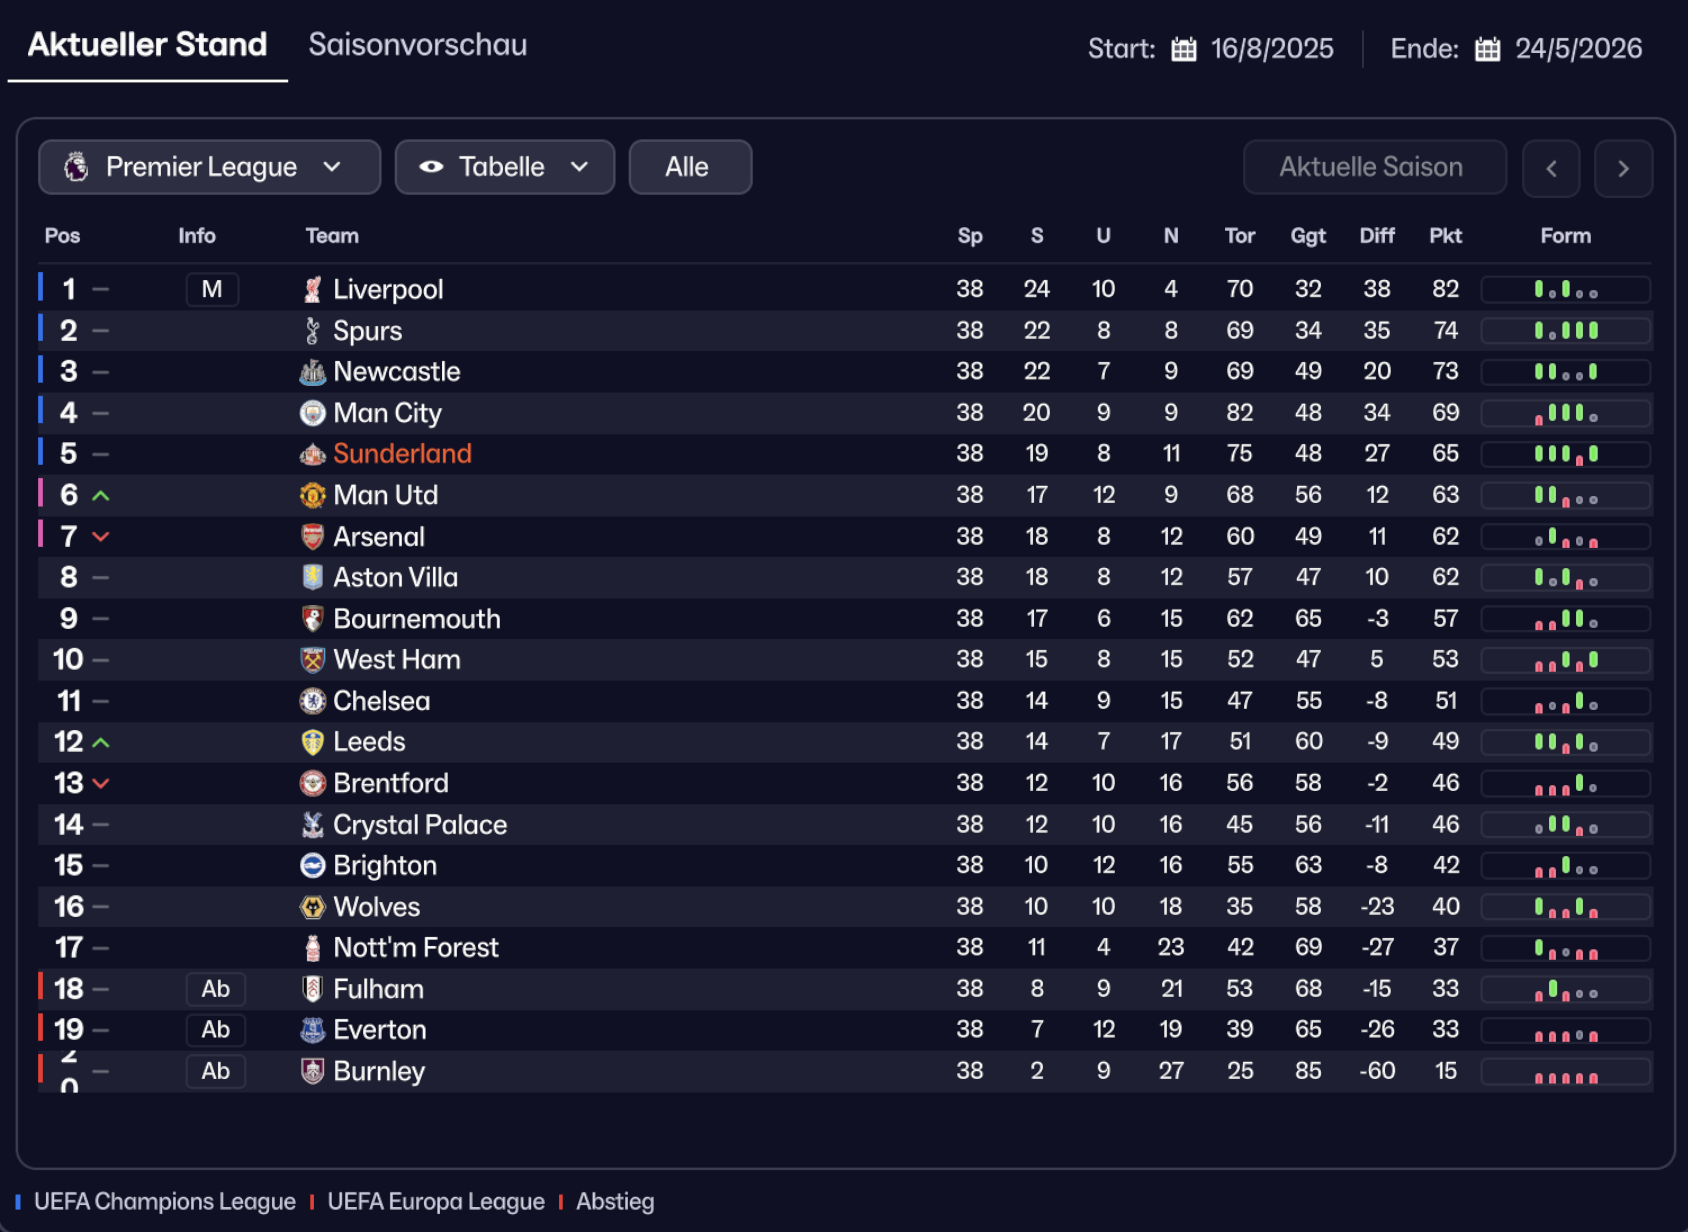Open the start date calendar icon
Screen dimensions: 1688x1232
(1184, 49)
